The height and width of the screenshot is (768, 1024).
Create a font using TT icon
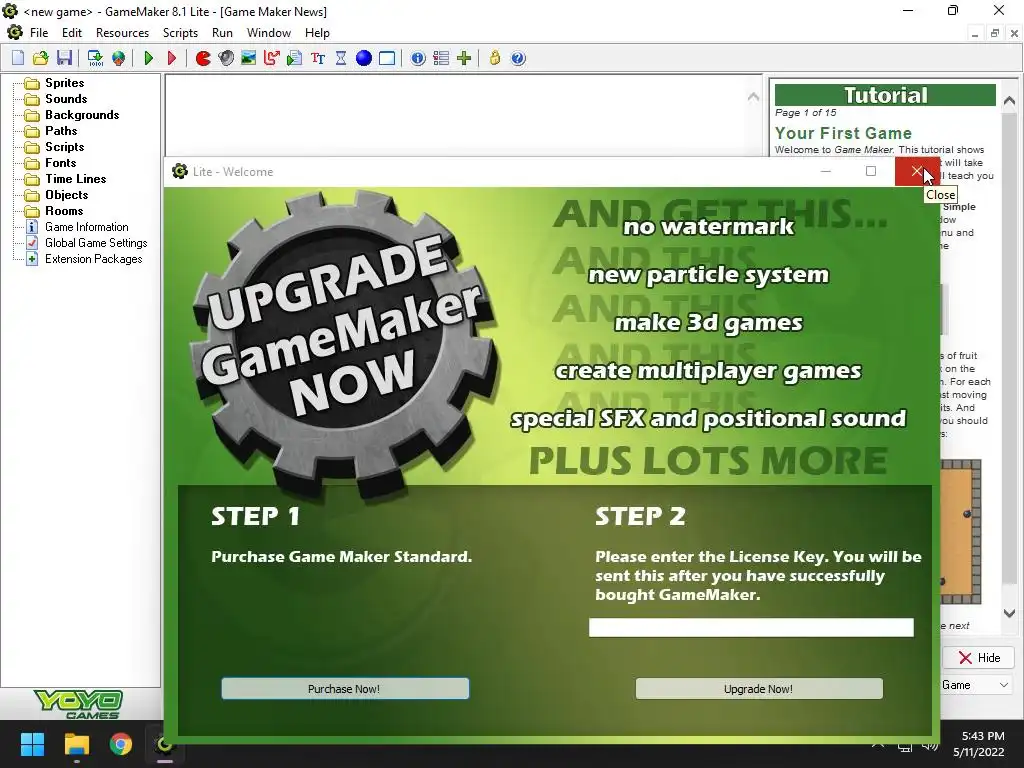coord(318,58)
